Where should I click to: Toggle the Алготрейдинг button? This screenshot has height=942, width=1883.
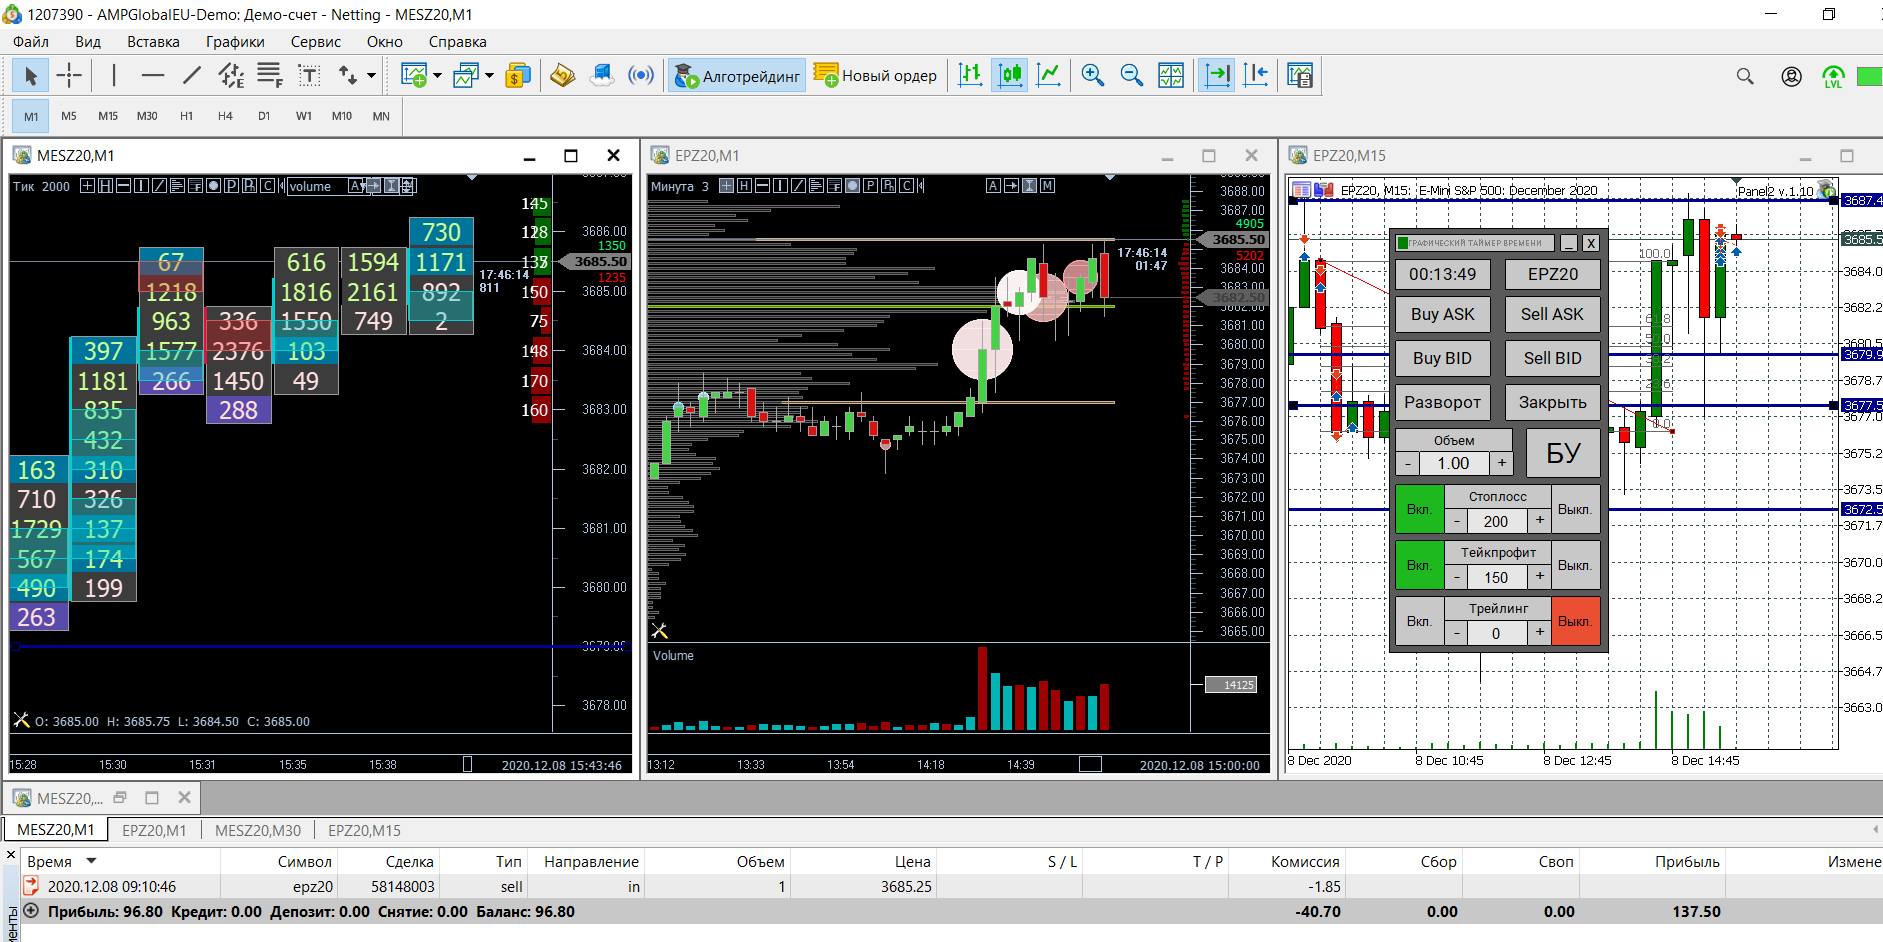pos(737,75)
